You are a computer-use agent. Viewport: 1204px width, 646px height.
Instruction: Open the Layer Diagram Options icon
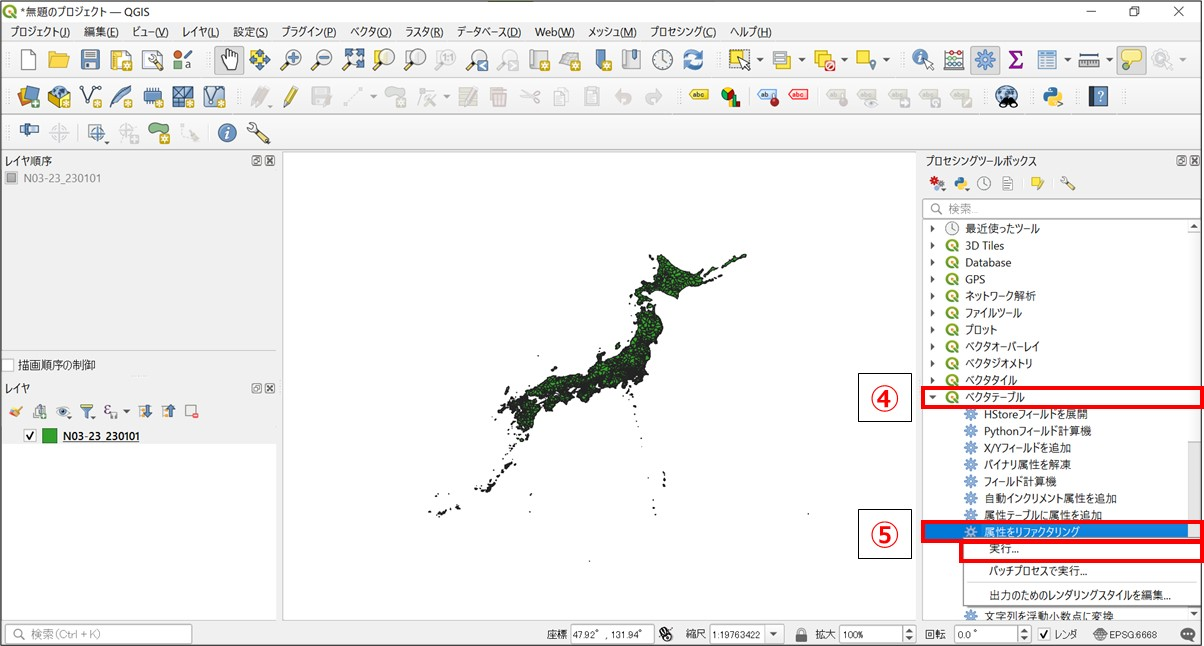(731, 97)
